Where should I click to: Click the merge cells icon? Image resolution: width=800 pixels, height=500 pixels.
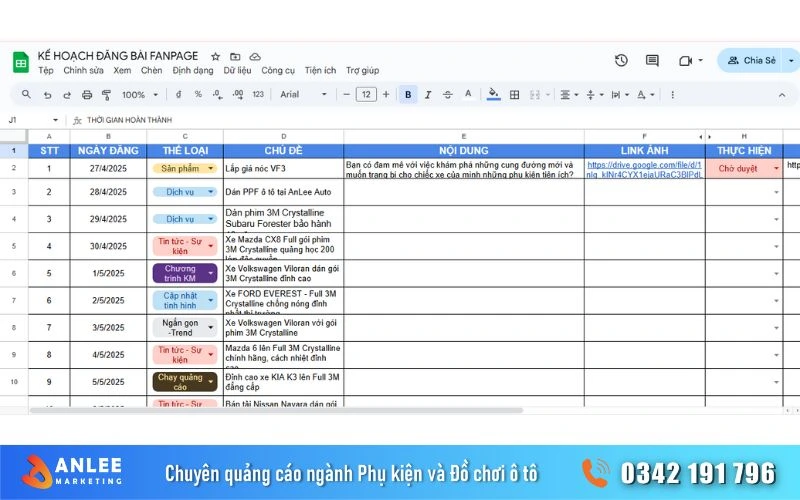pyautogui.click(x=535, y=95)
